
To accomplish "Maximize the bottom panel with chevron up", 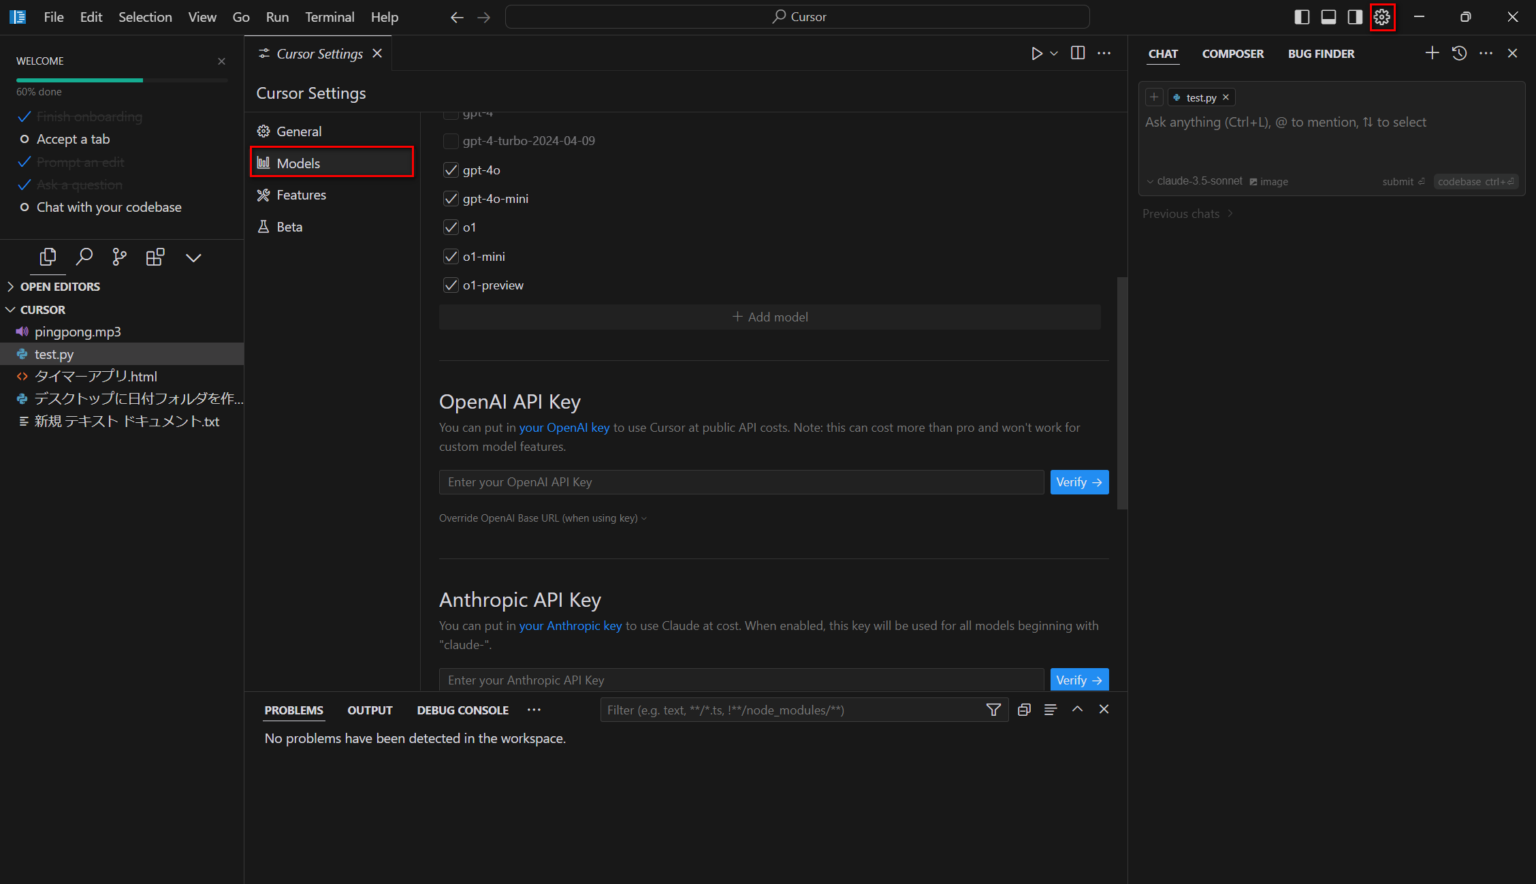I will (1077, 709).
